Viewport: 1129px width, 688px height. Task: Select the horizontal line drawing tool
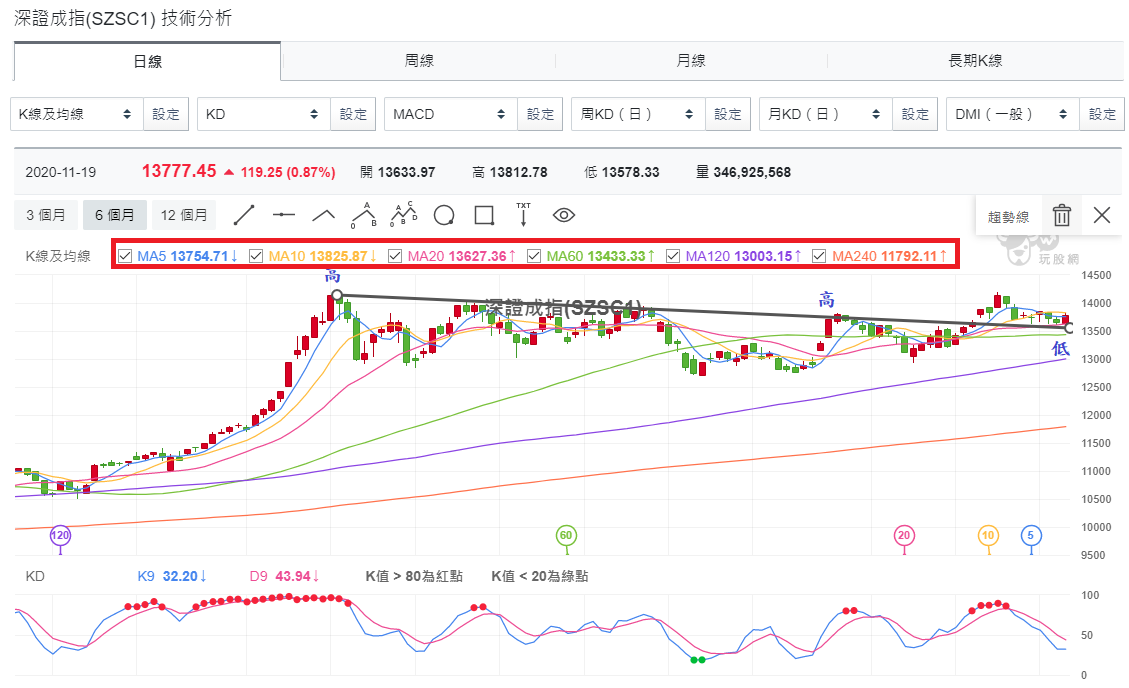coord(284,214)
